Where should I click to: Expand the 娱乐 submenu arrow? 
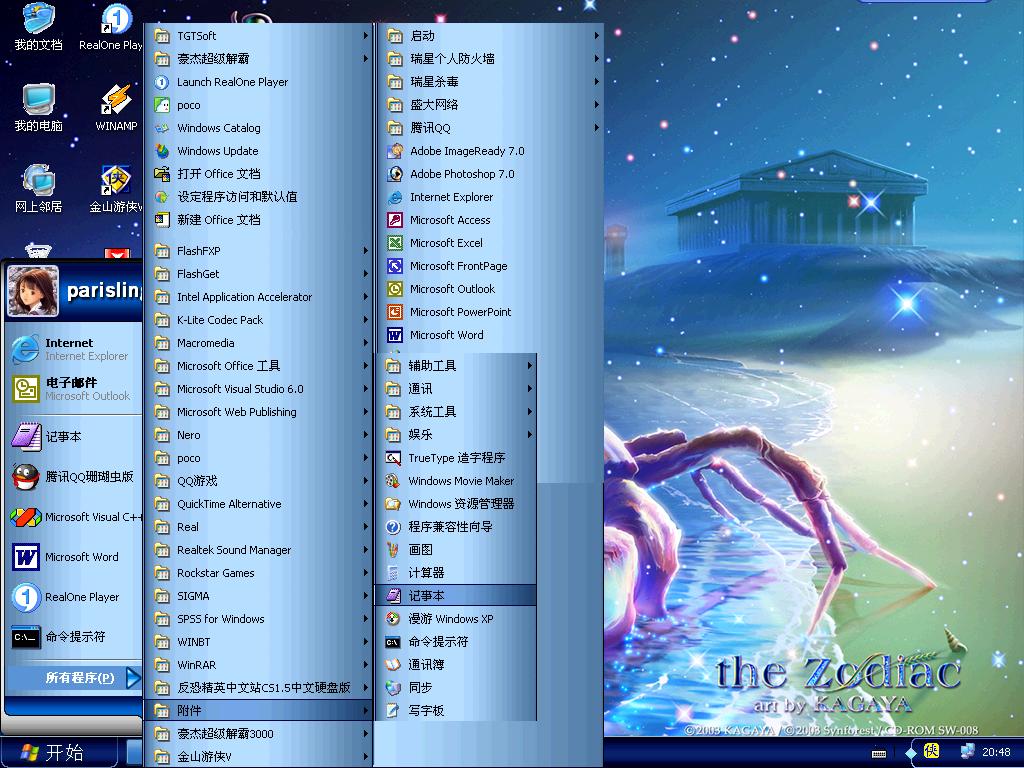530,435
